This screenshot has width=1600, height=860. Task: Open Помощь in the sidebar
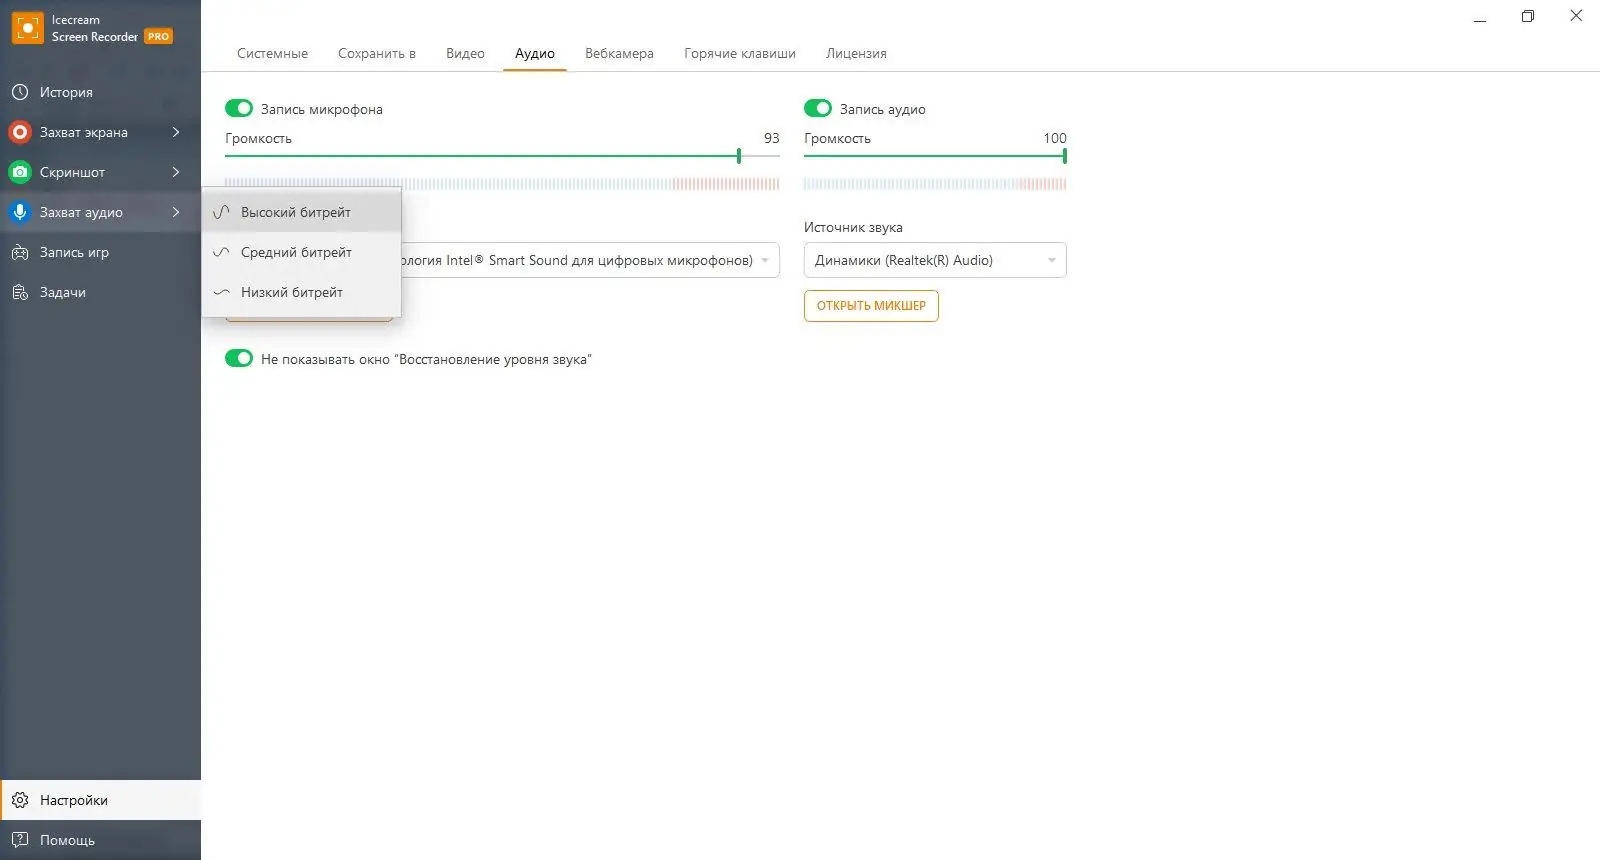point(100,840)
